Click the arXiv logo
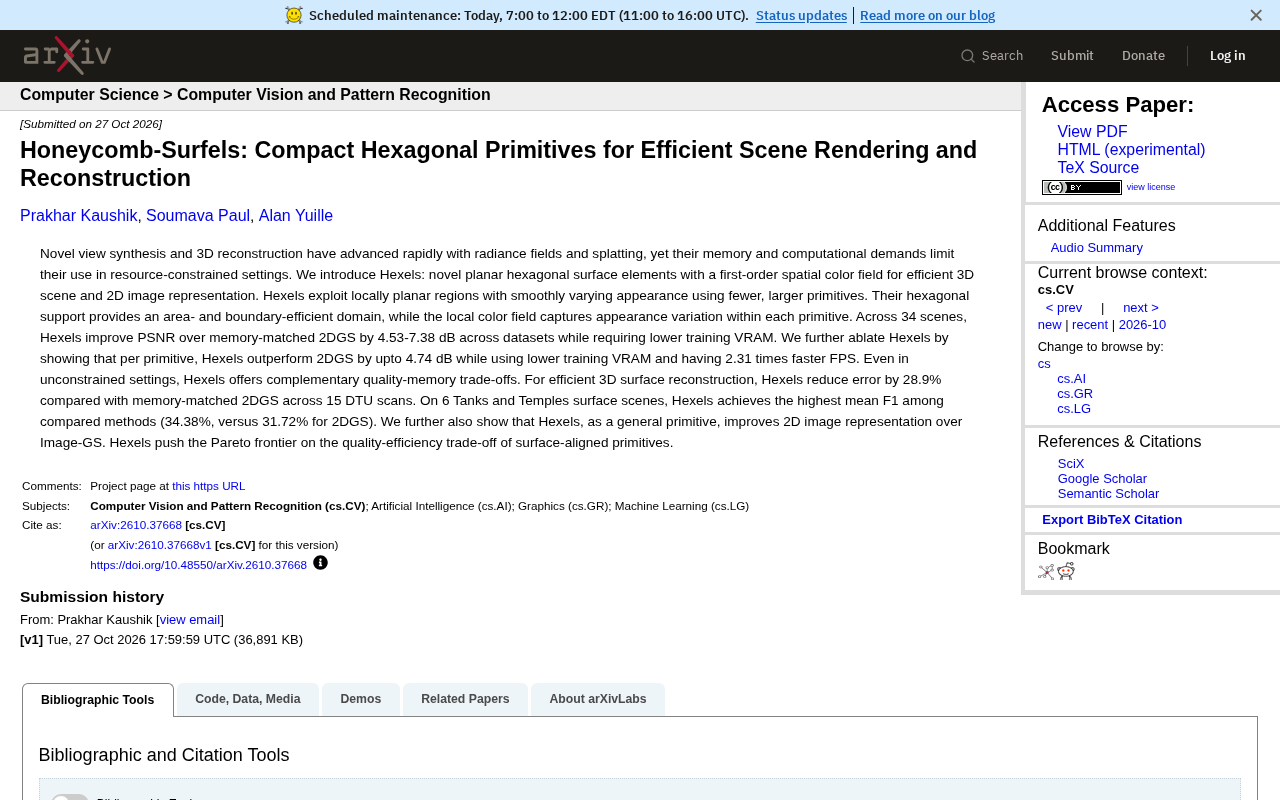Screen dimensions: 1280x800 [67, 55]
